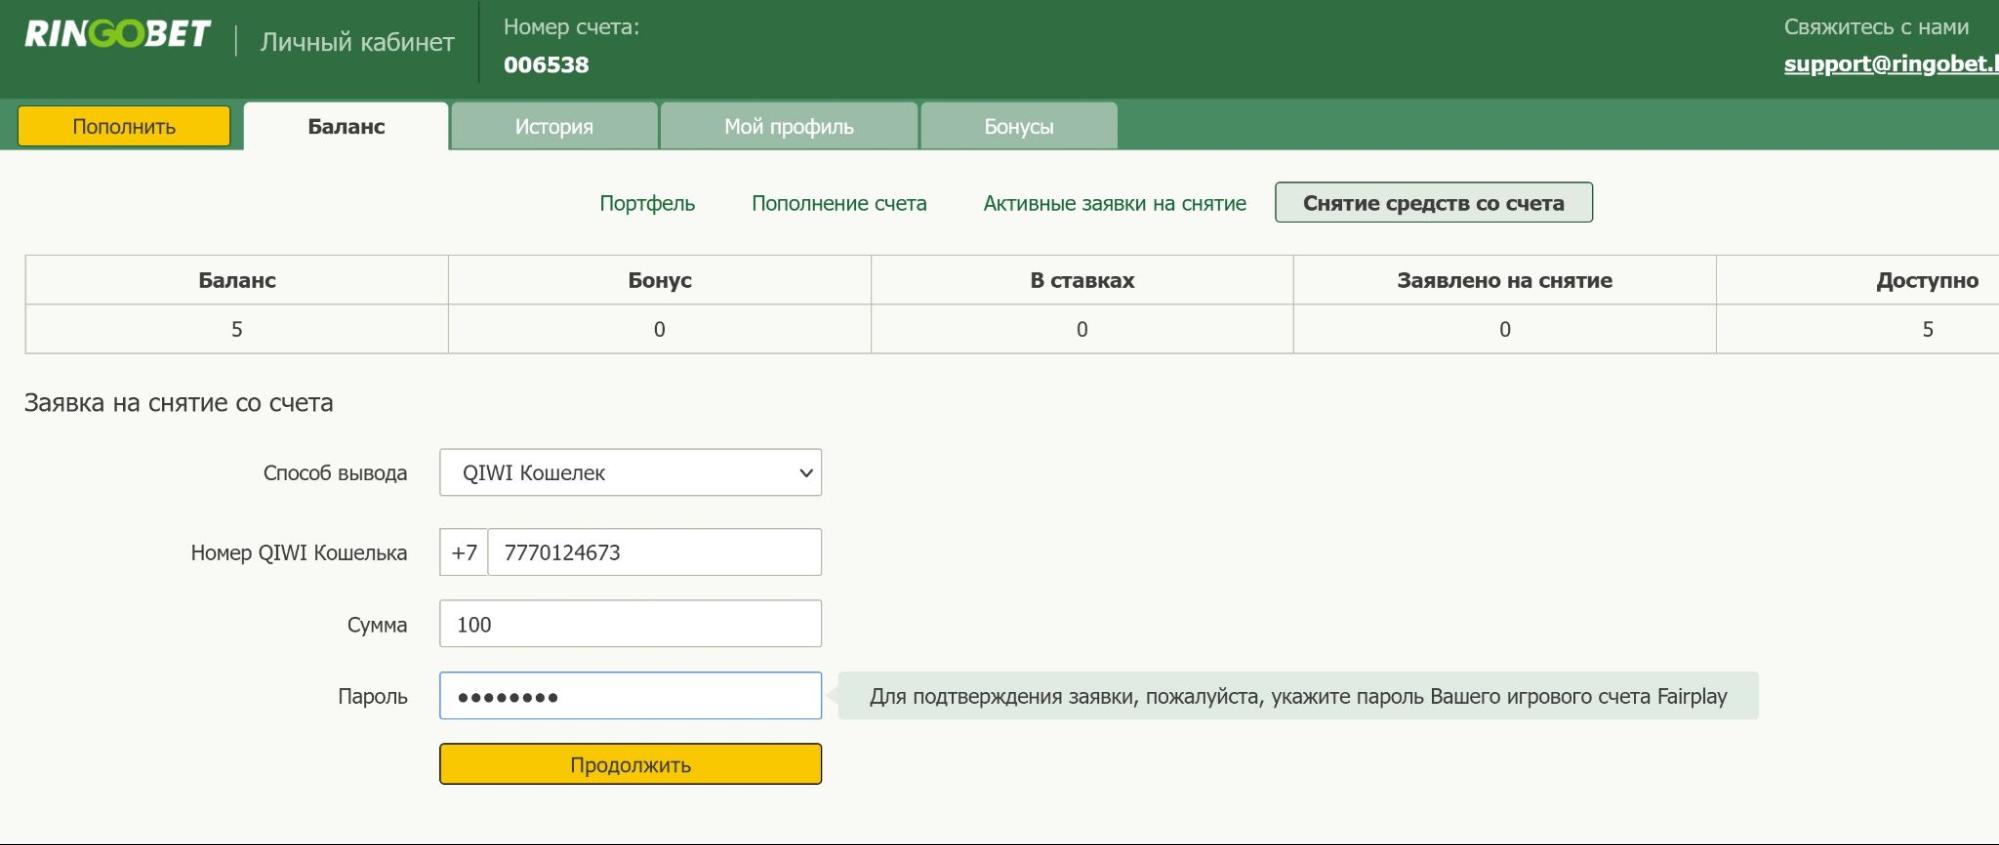This screenshot has width=1999, height=845.
Task: Click the Личный кабинет heading
Action: [357, 42]
